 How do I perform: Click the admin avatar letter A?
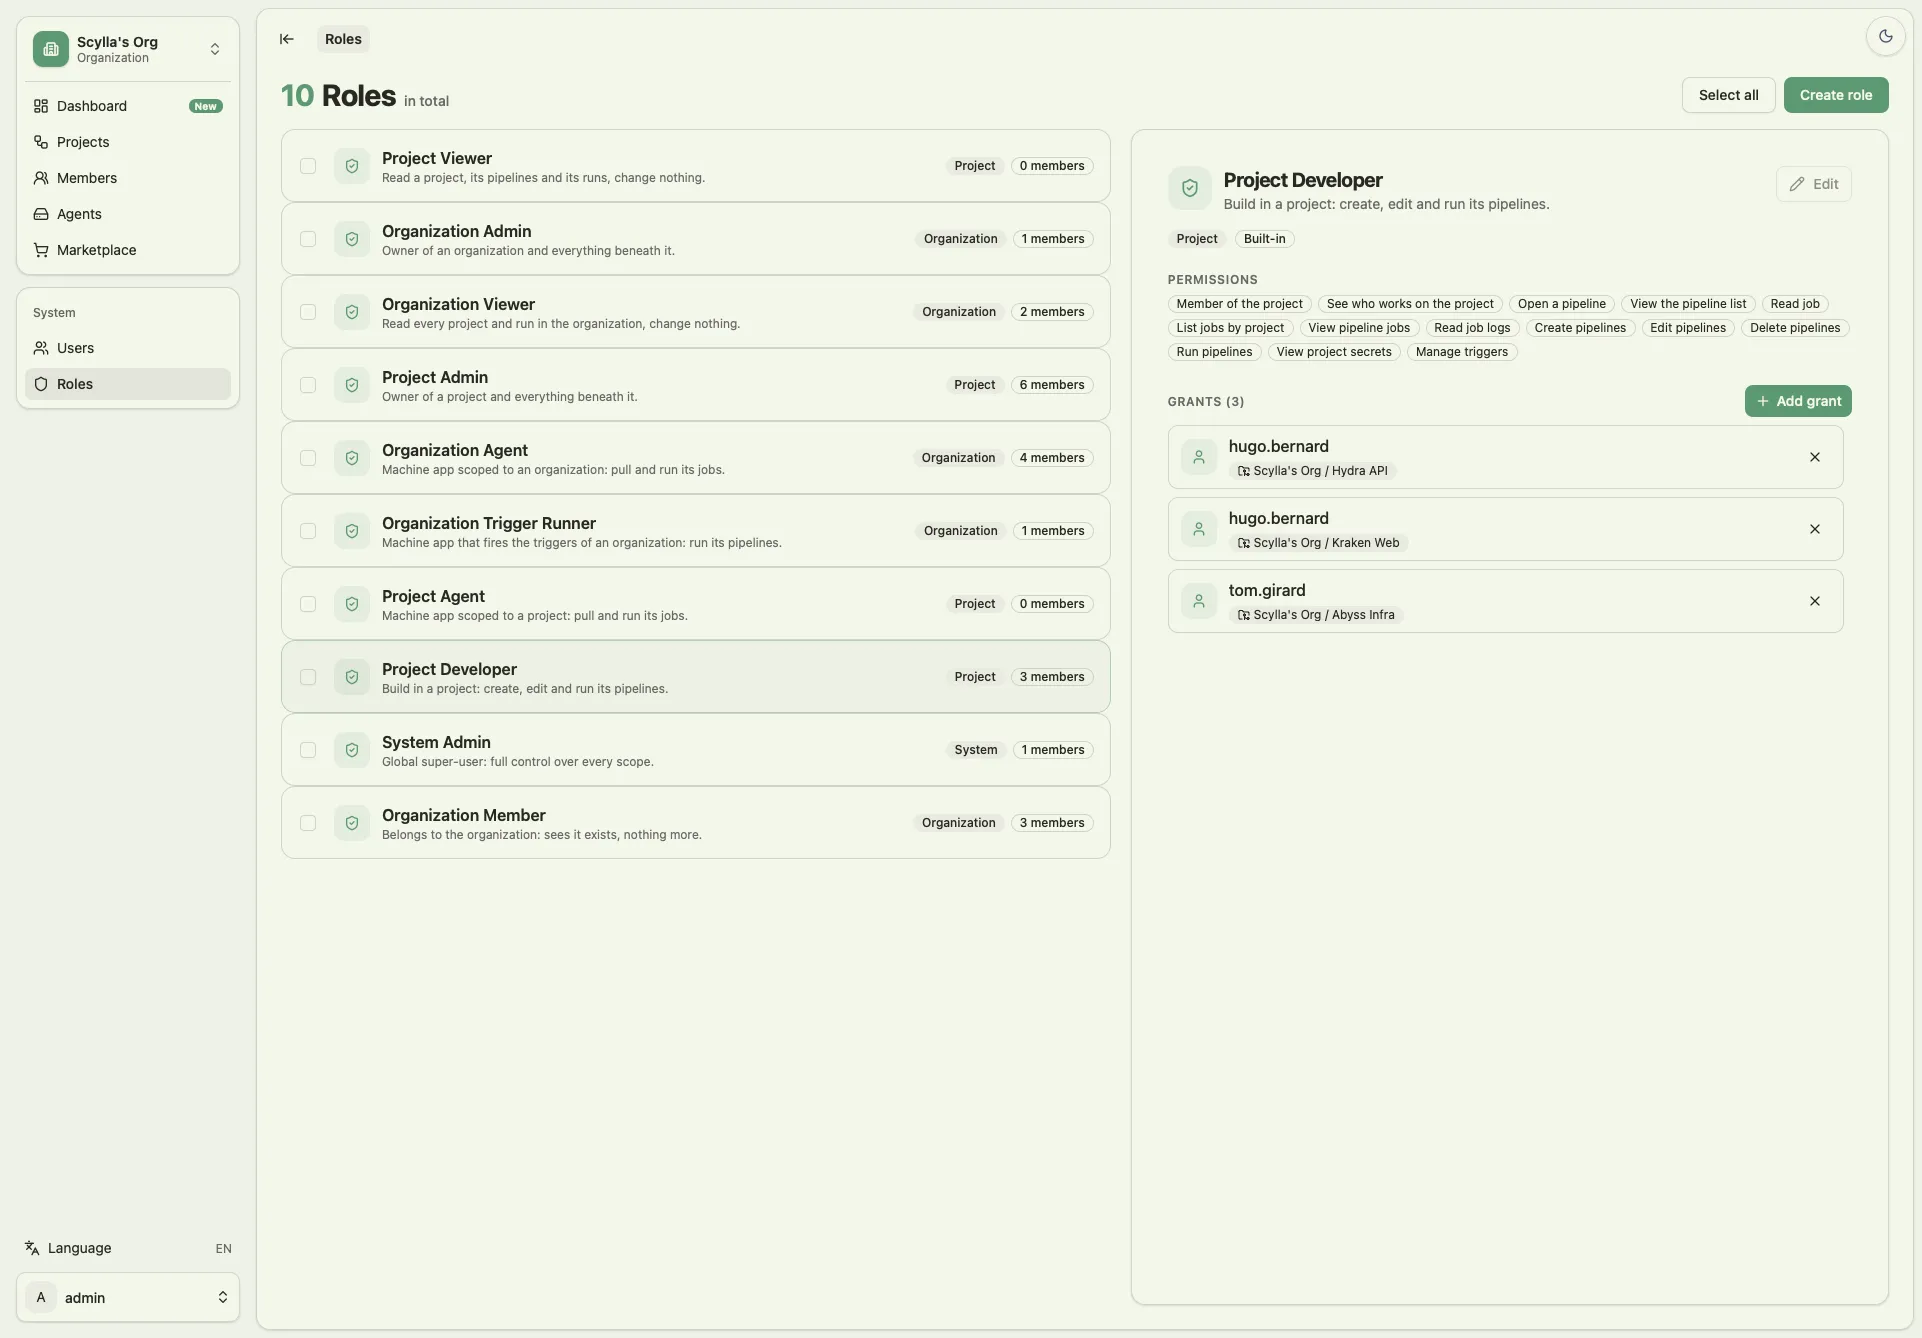click(41, 1297)
